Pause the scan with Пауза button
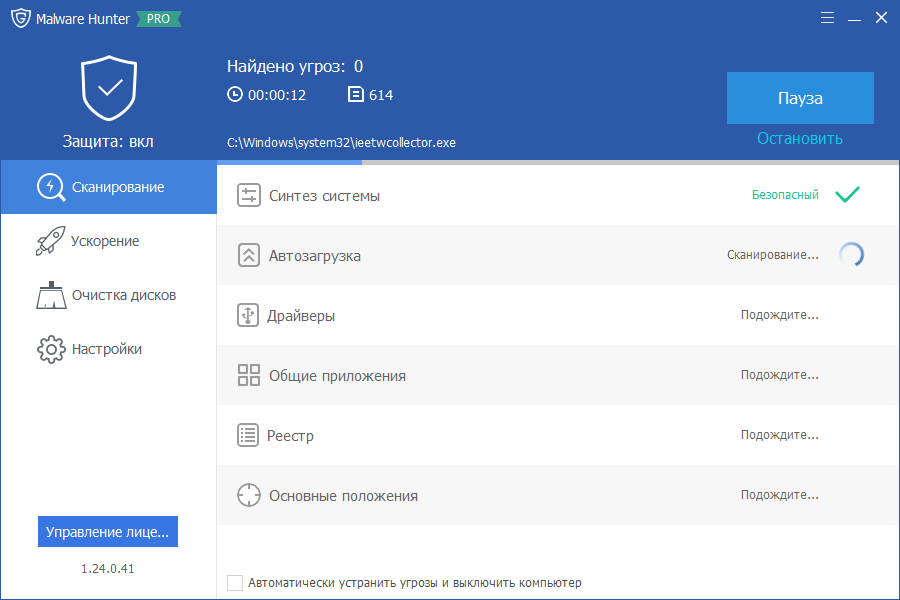Screen dimensions: 900x600 point(800,98)
